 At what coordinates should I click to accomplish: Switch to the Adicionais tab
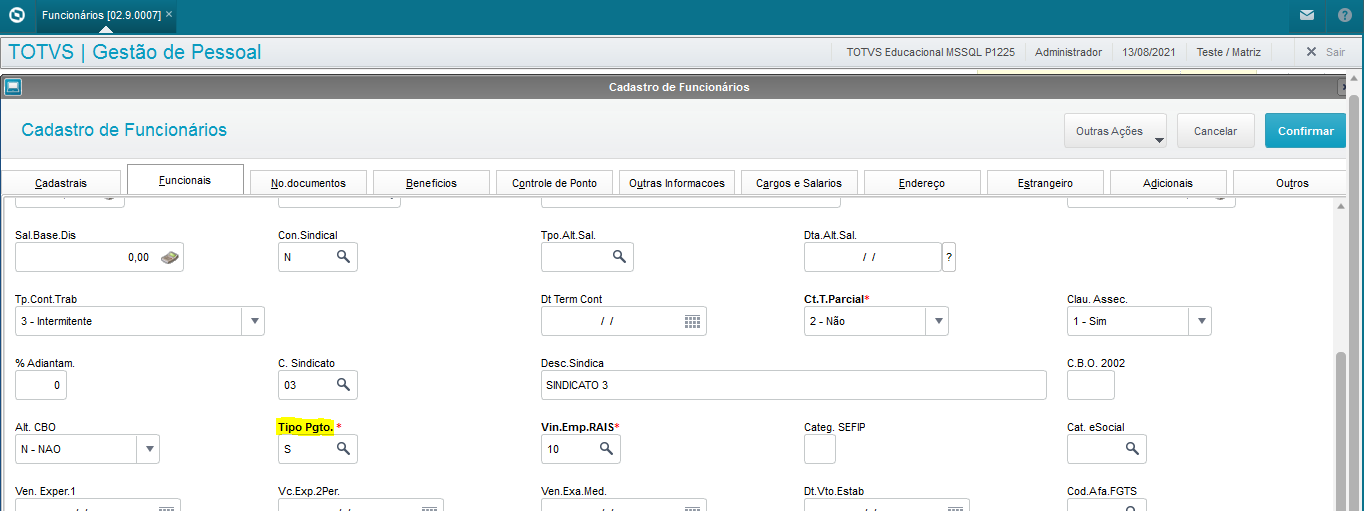(1168, 183)
